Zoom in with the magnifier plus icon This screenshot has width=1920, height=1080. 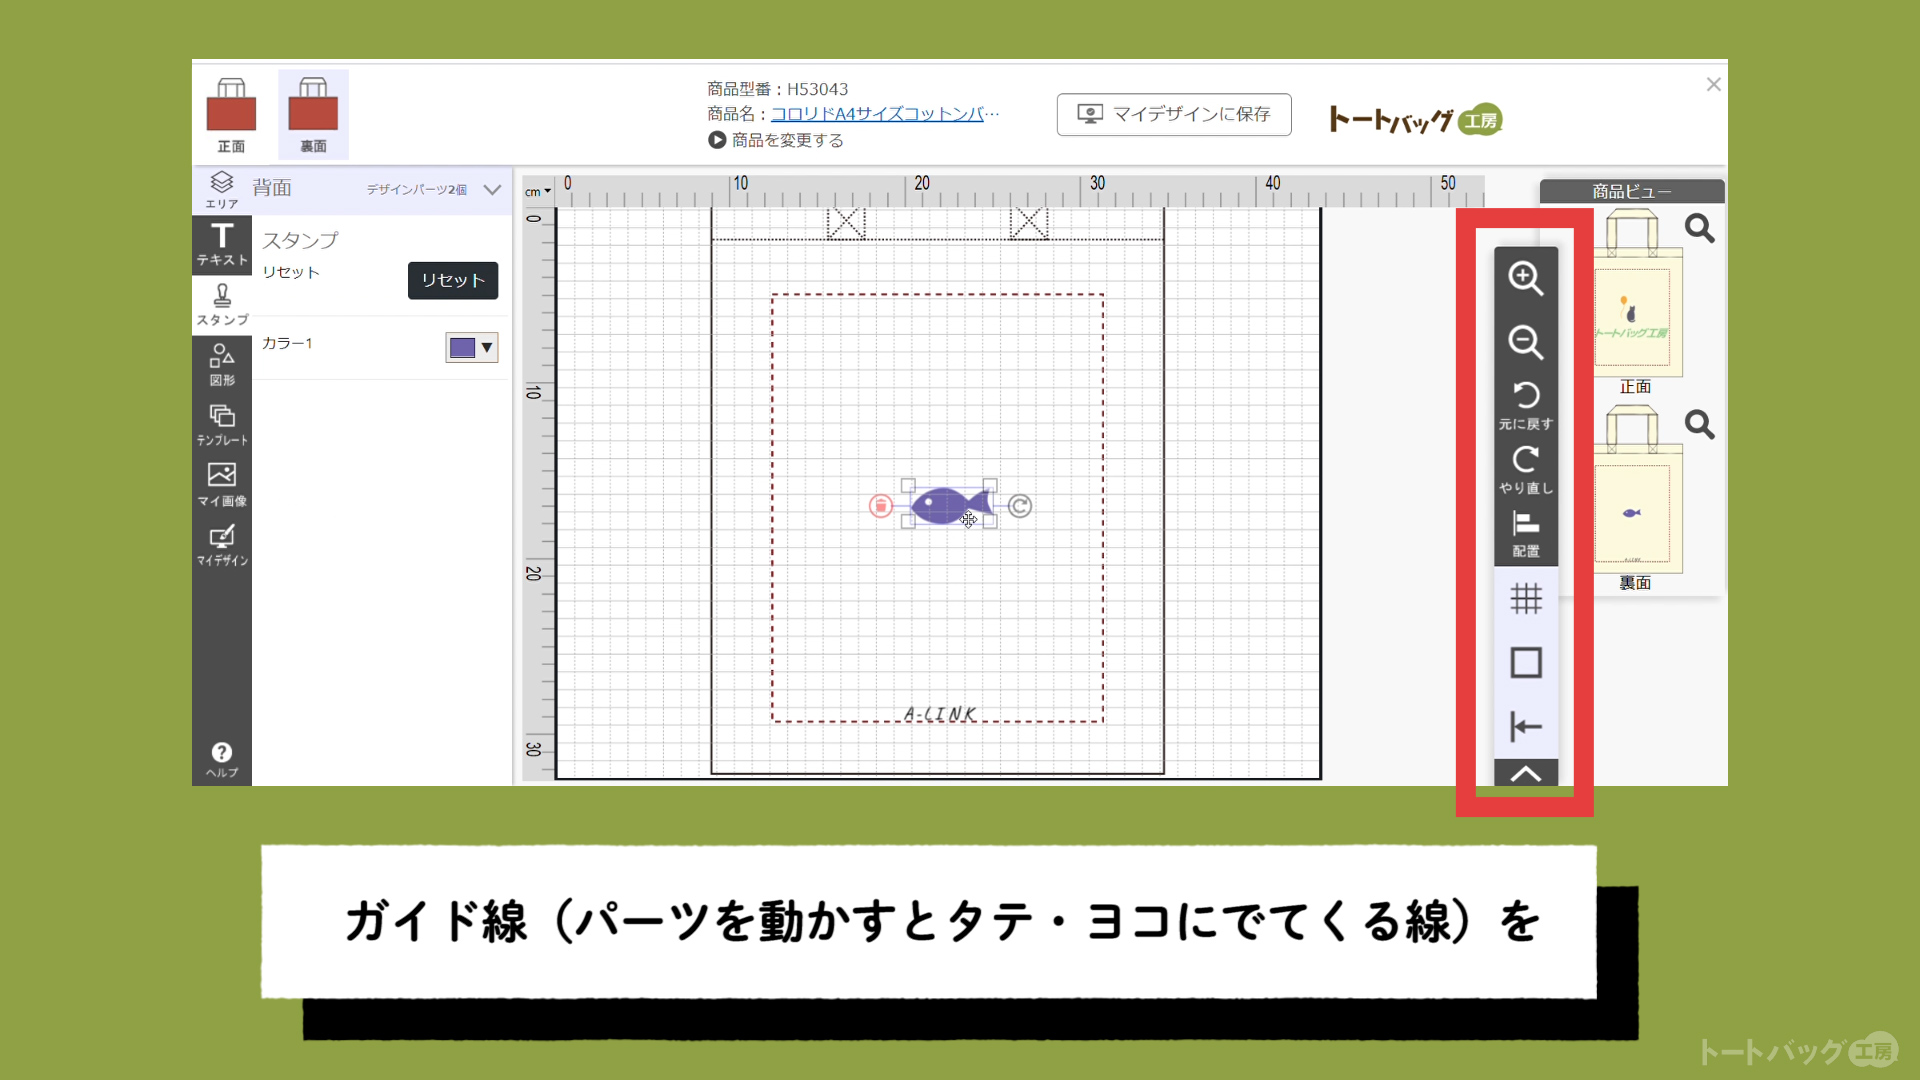[1526, 278]
